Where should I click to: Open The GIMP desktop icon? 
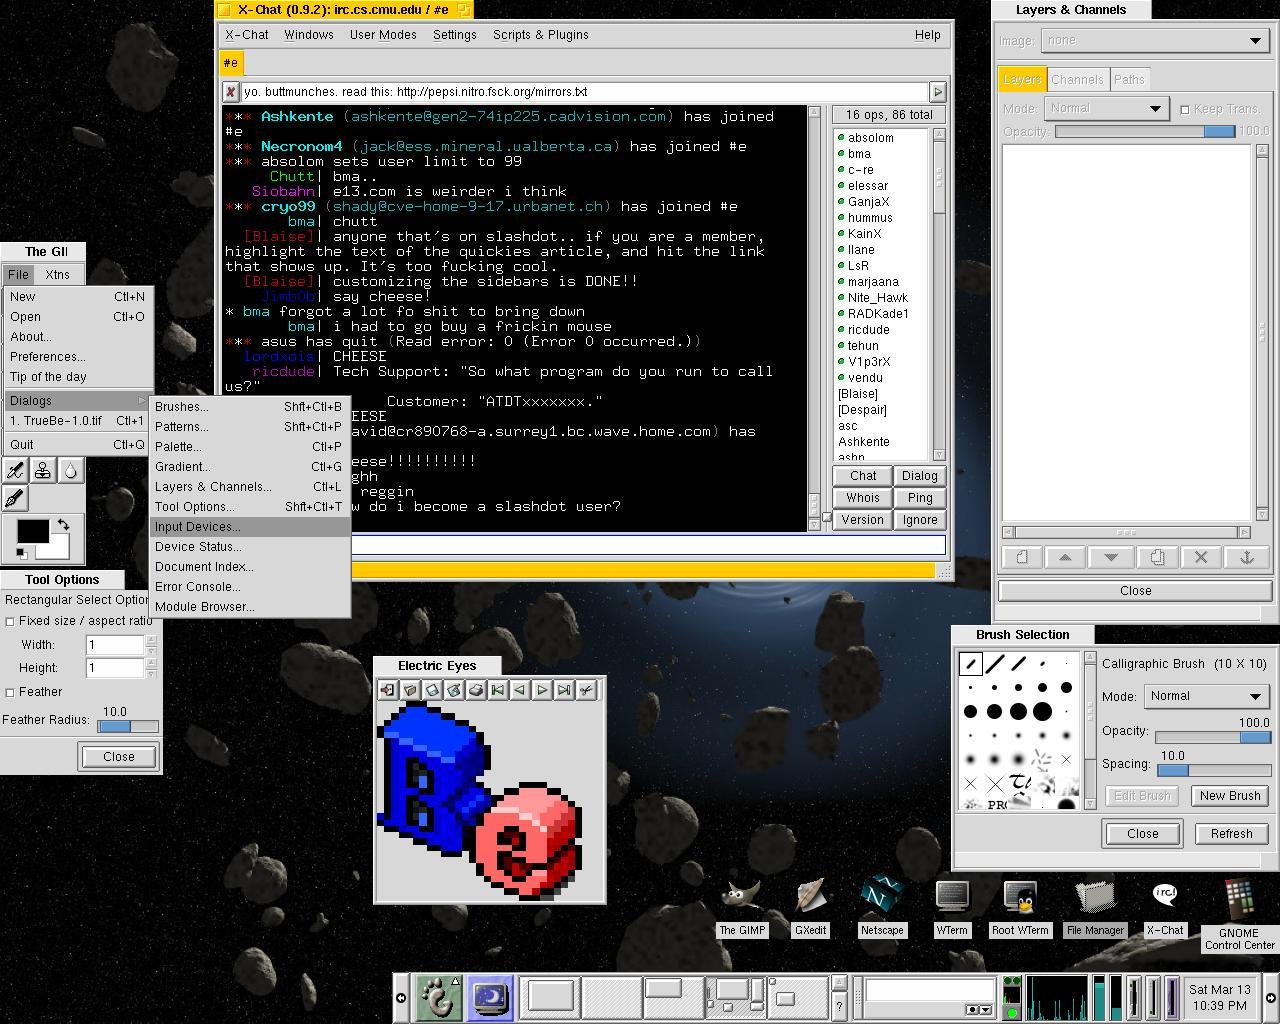tap(742, 908)
